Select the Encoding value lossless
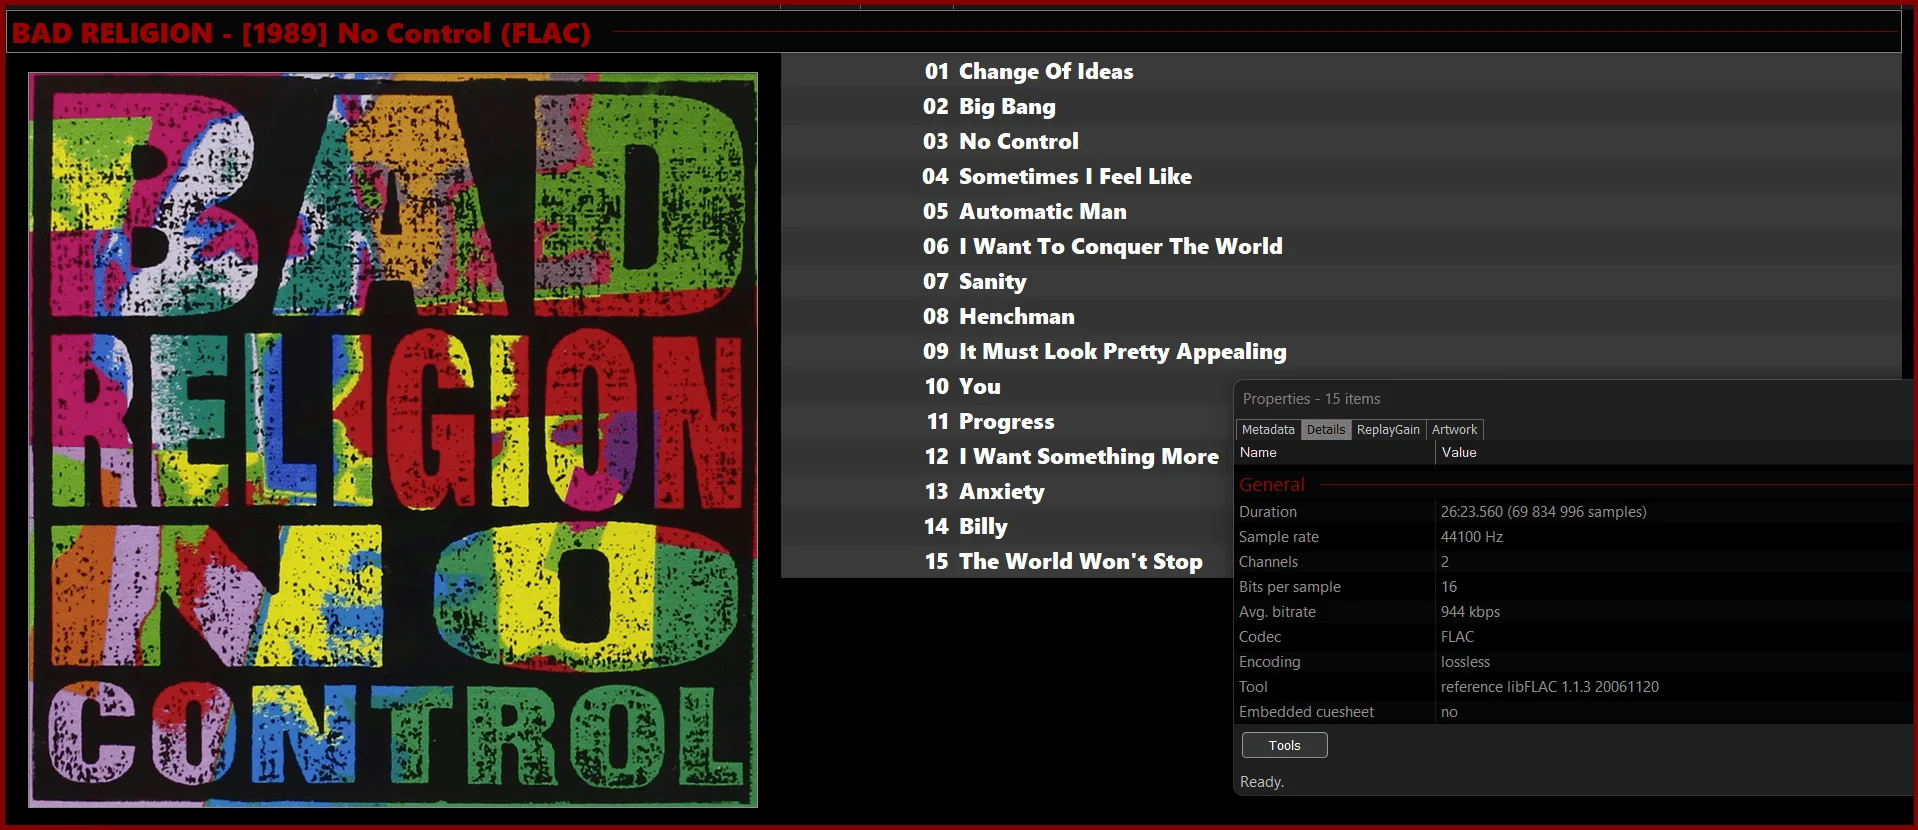Screen dimensions: 1918x830 click(x=1465, y=662)
